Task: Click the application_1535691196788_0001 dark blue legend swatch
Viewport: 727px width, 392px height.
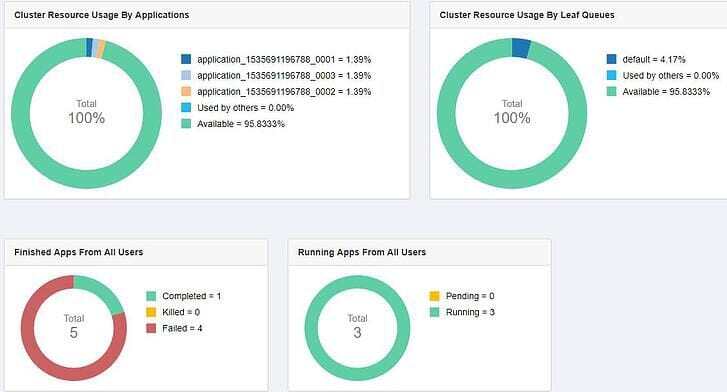Action: tap(186, 59)
